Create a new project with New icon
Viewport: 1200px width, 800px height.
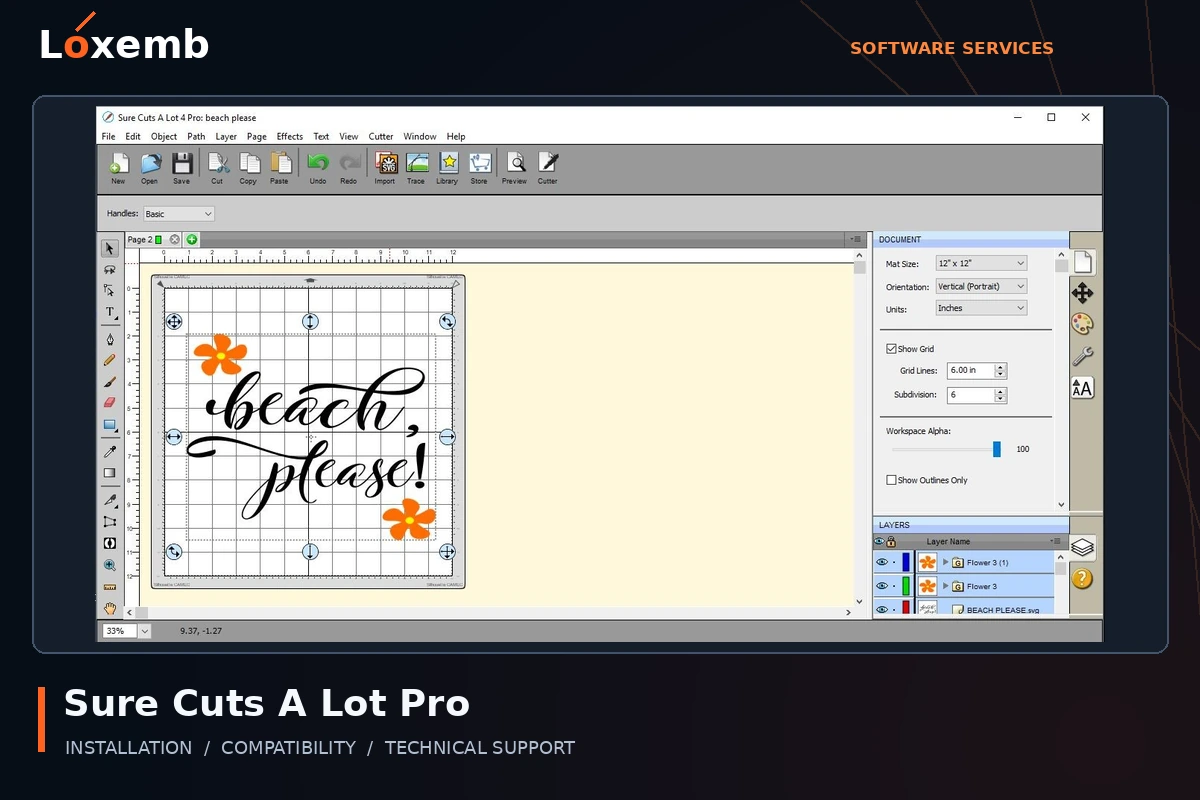click(118, 163)
